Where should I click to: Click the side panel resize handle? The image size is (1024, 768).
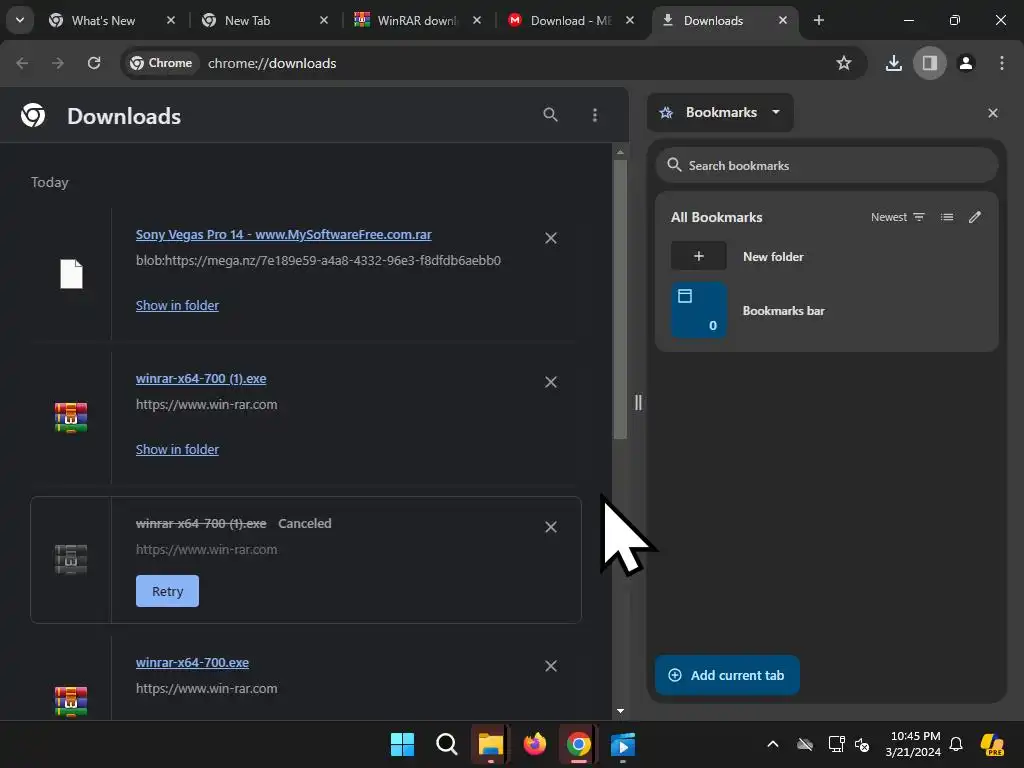click(x=638, y=402)
